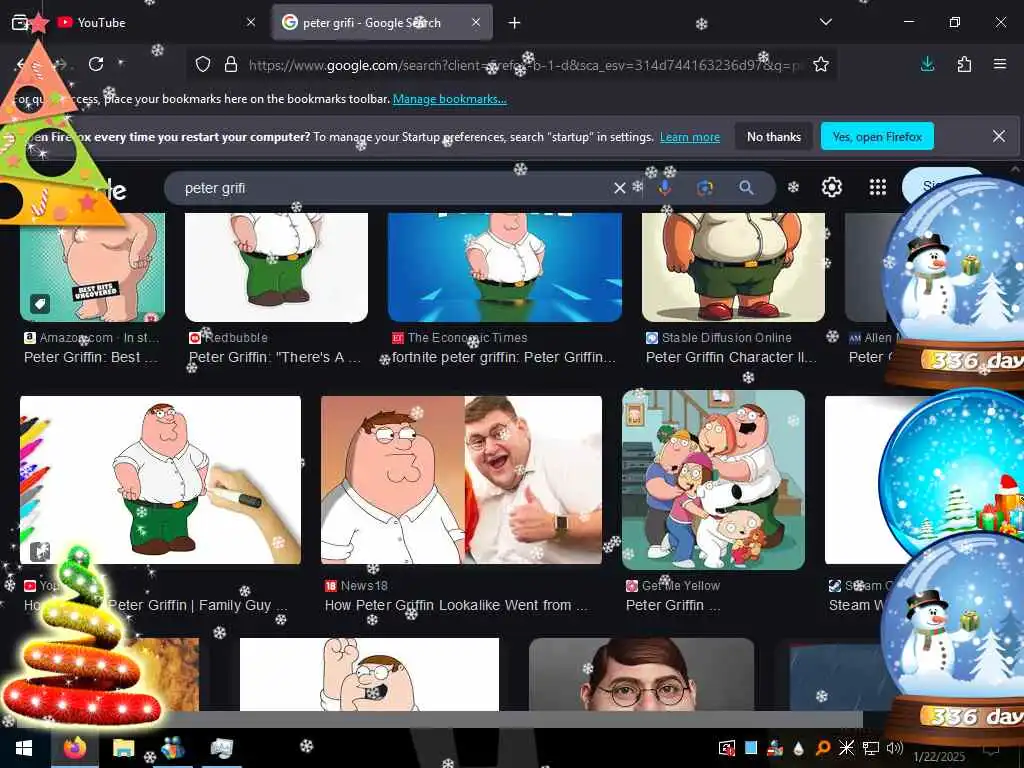Open News18 lookalike image result
Viewport: 1024px width, 768px height.
(461, 480)
